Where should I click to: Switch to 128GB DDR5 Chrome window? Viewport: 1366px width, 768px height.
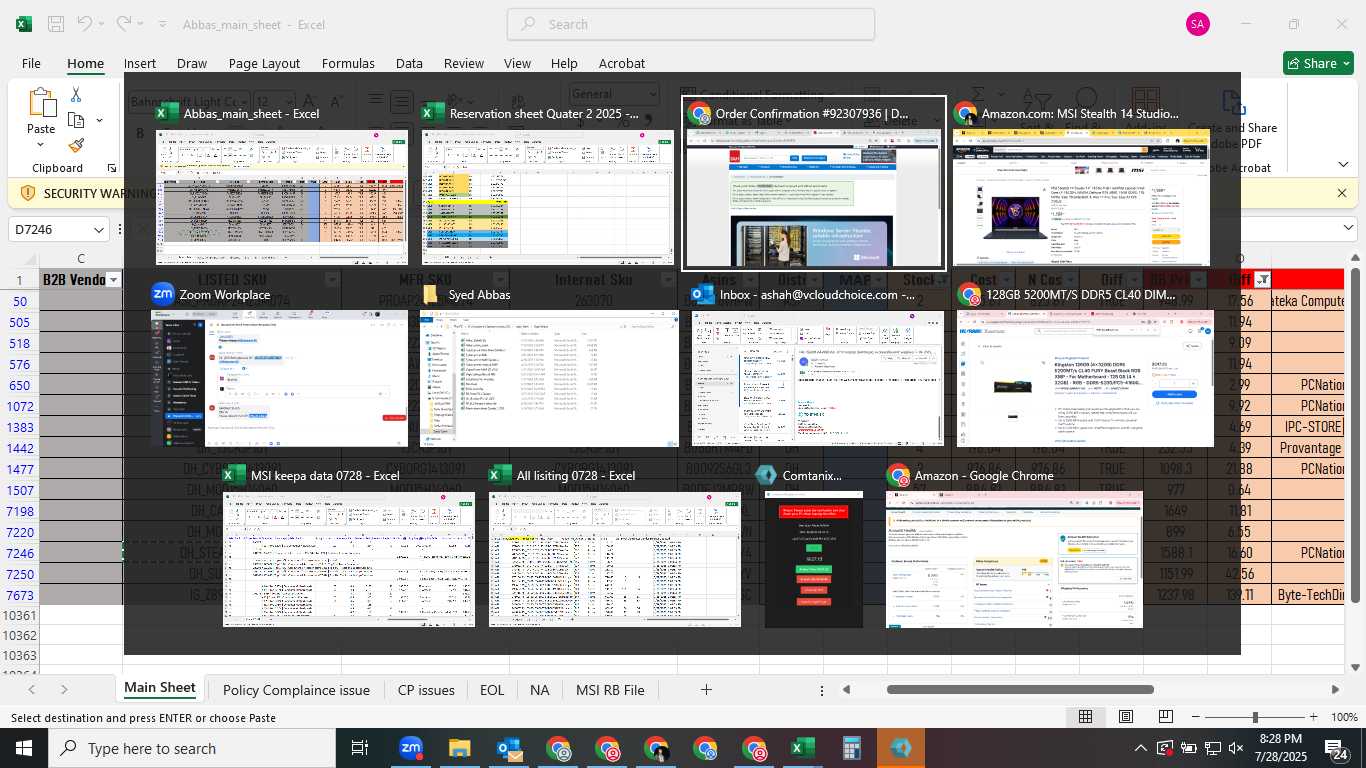[1085, 365]
